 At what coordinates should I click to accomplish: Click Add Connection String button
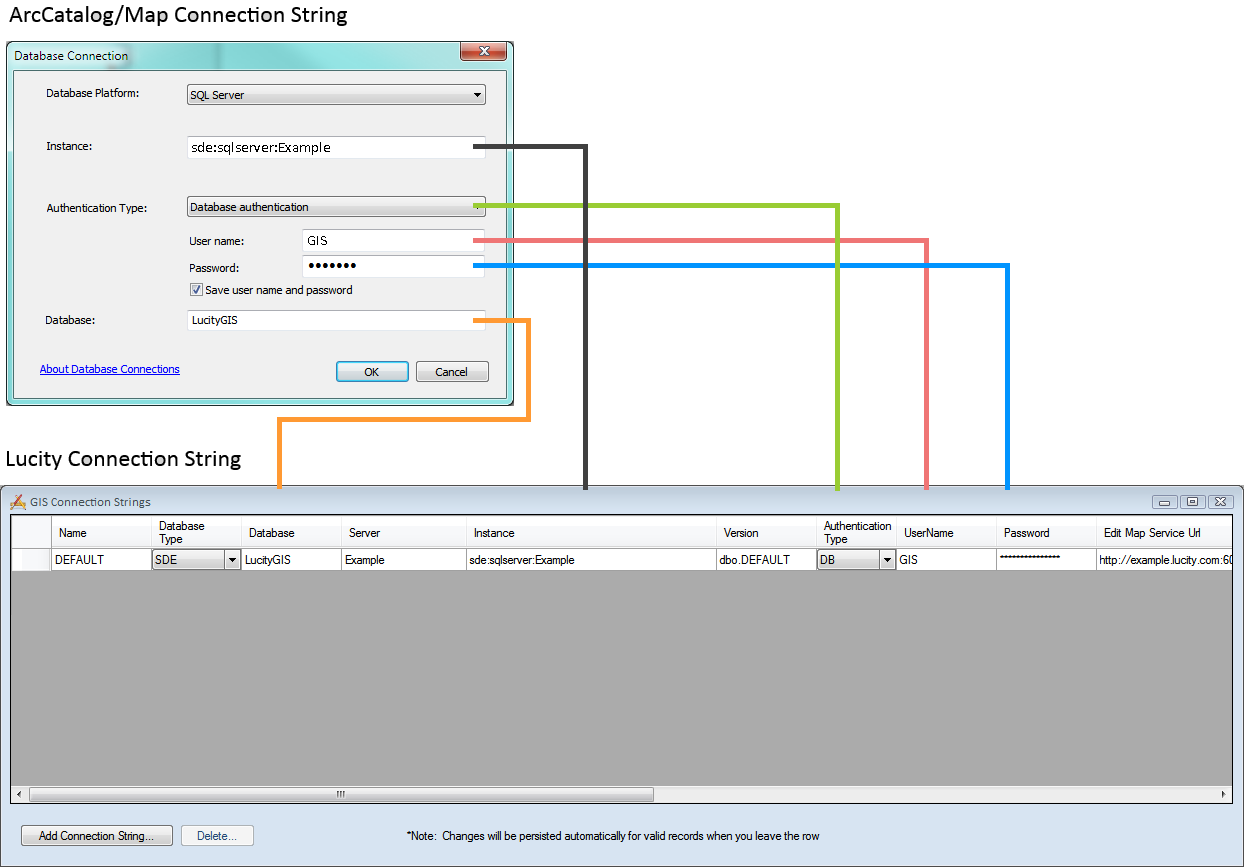click(97, 836)
